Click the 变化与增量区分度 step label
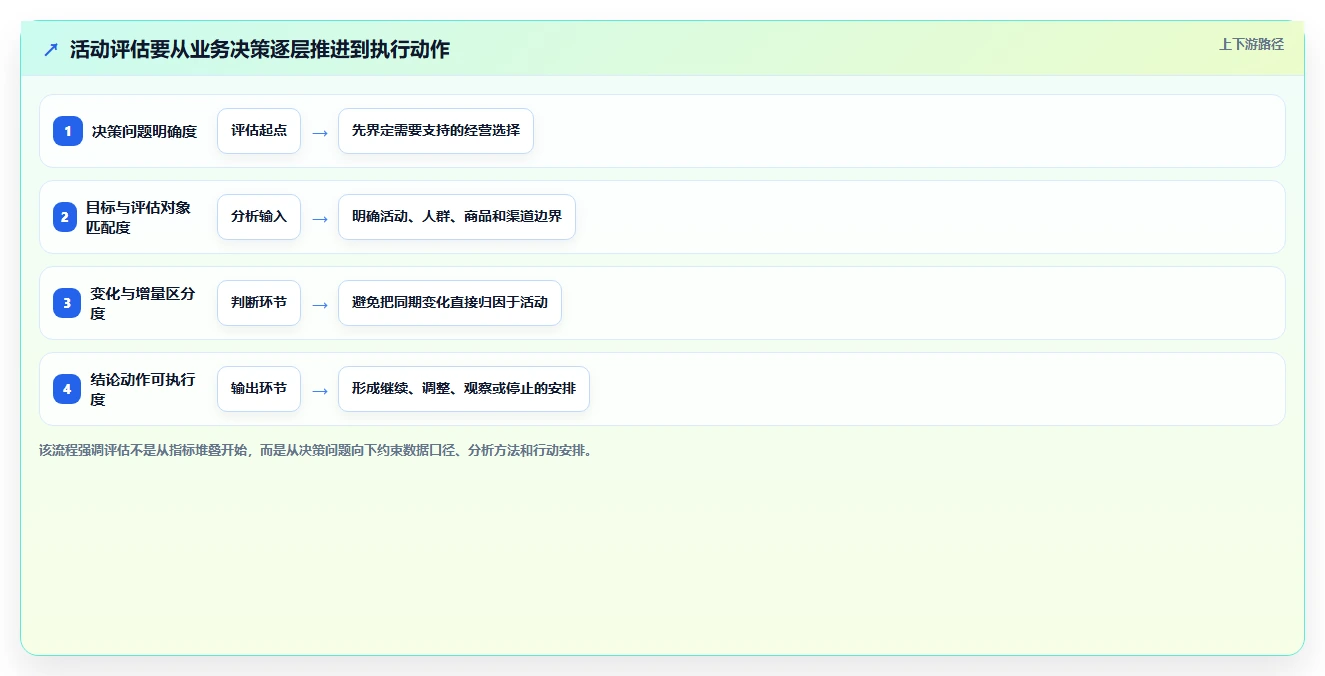Viewport: 1325px width, 676px height. tap(144, 303)
